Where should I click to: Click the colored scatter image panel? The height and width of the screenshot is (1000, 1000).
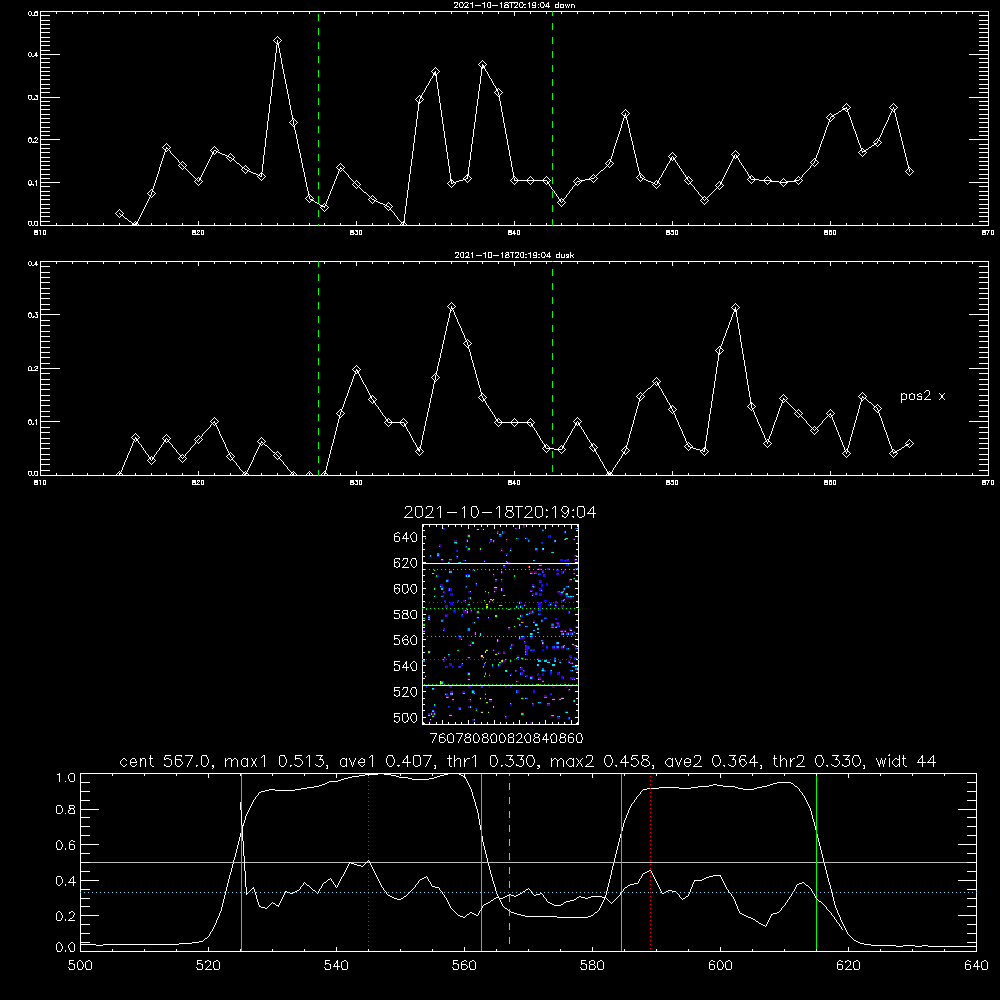tap(501, 624)
